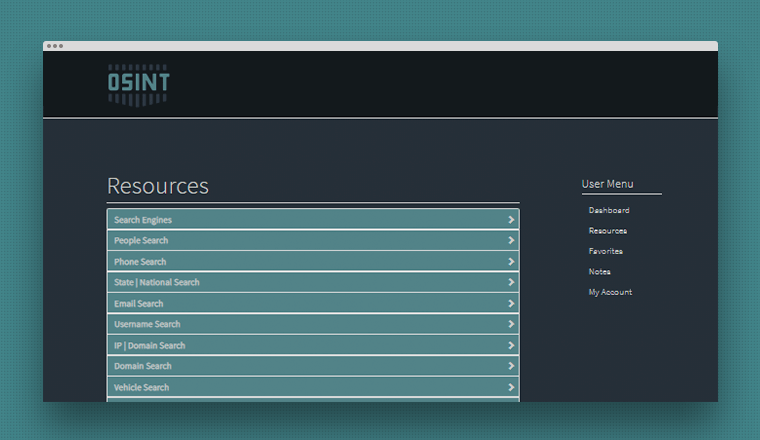Open the Domain Search accordion
760x440 pixels.
click(x=142, y=367)
